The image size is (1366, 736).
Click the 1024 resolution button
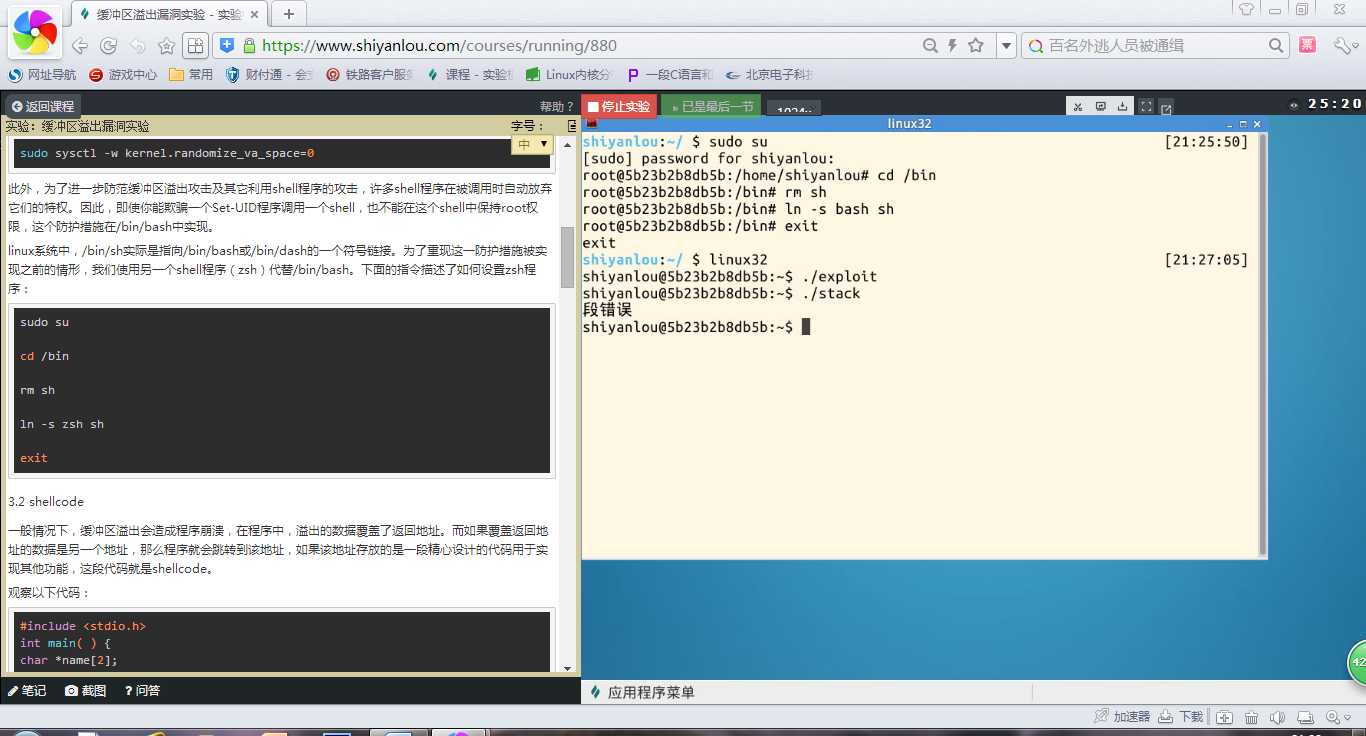tap(794, 107)
